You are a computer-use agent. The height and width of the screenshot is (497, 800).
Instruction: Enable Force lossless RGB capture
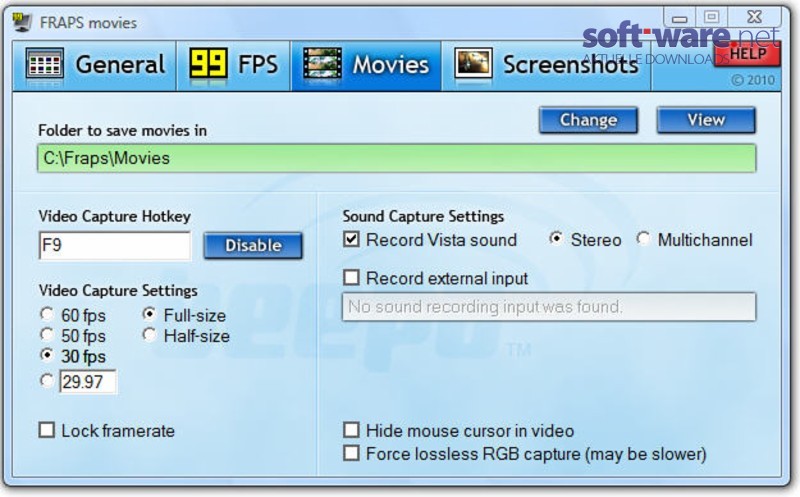(x=351, y=453)
